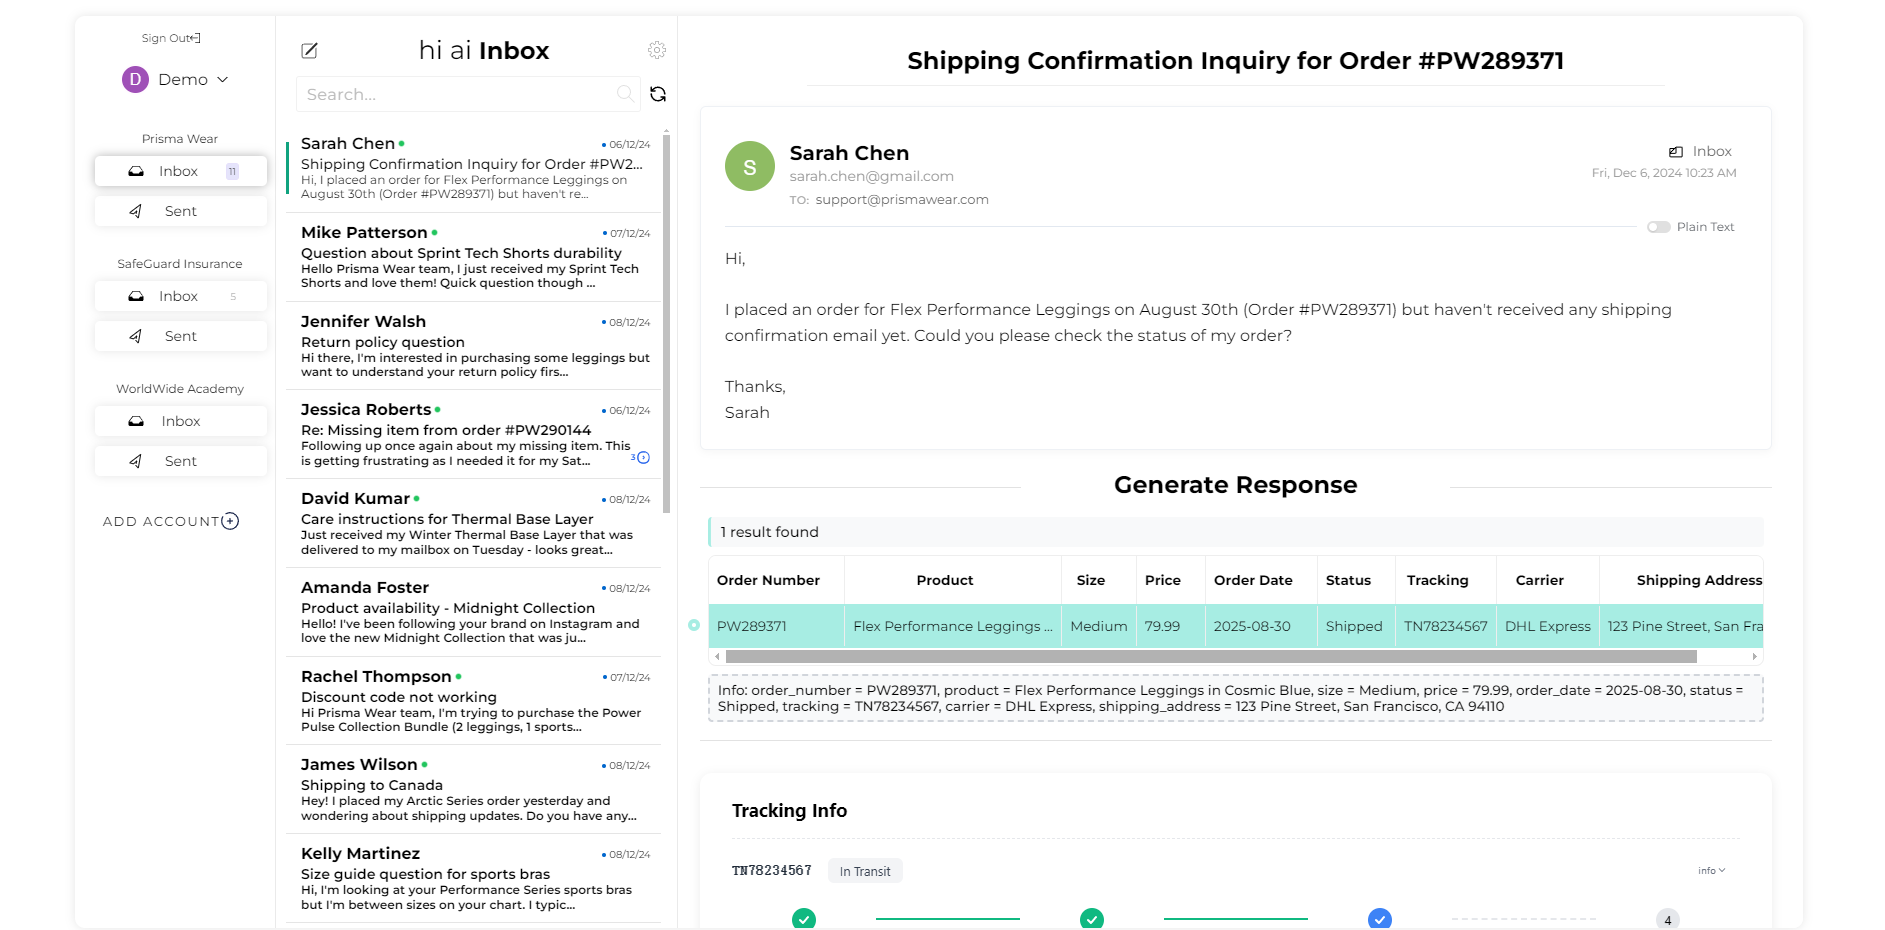
Task: Click the thread count icon on Jessica Roberts email
Action: (x=643, y=458)
